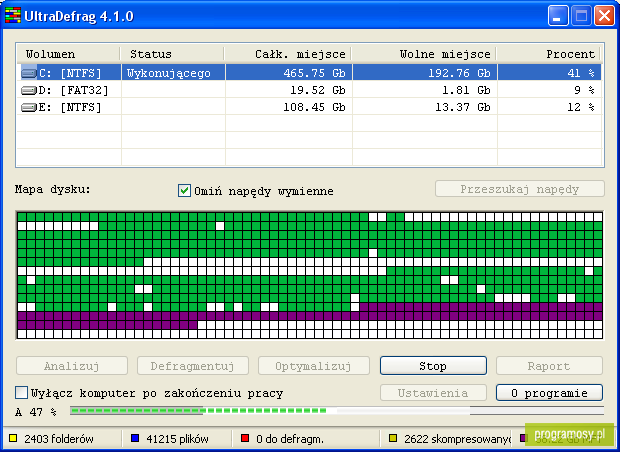The width and height of the screenshot is (620, 452).
Task: Click the blue files legend square
Action: click(135, 438)
